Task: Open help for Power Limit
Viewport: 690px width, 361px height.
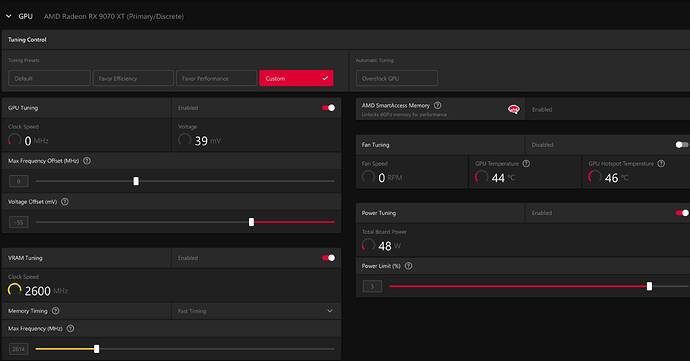Action: coord(408,266)
